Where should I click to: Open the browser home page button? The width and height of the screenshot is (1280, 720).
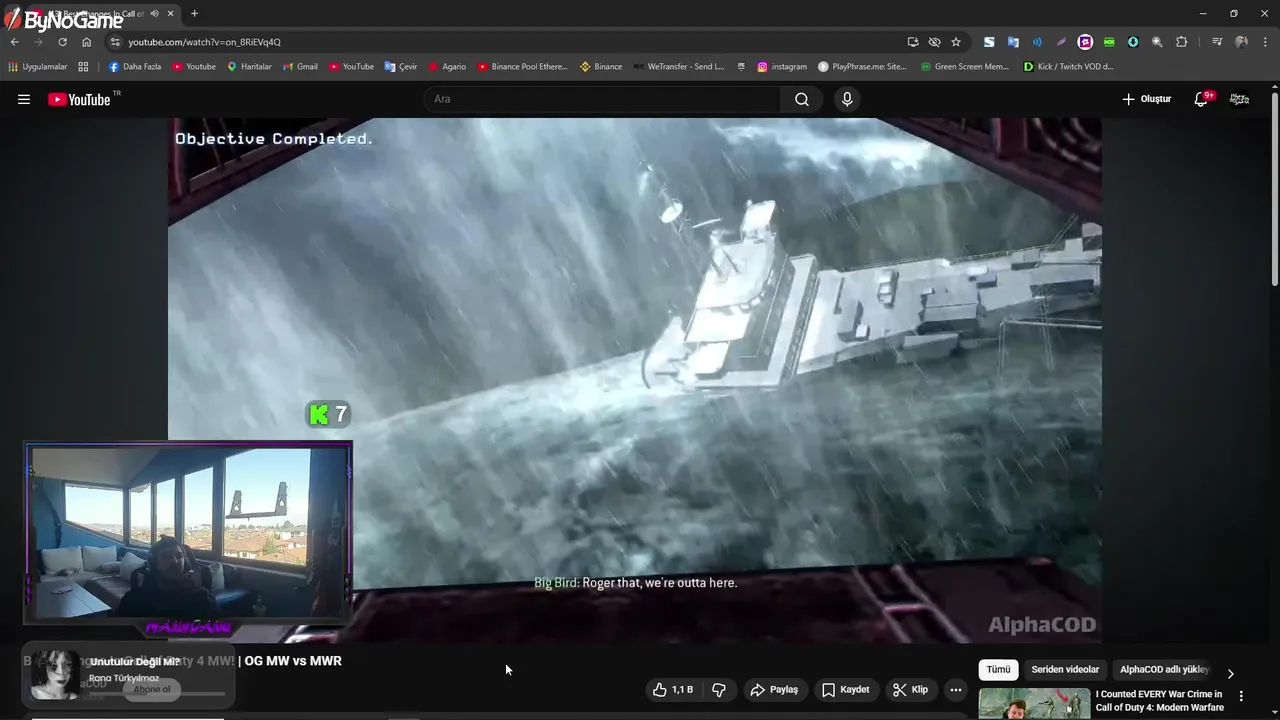pyautogui.click(x=86, y=42)
